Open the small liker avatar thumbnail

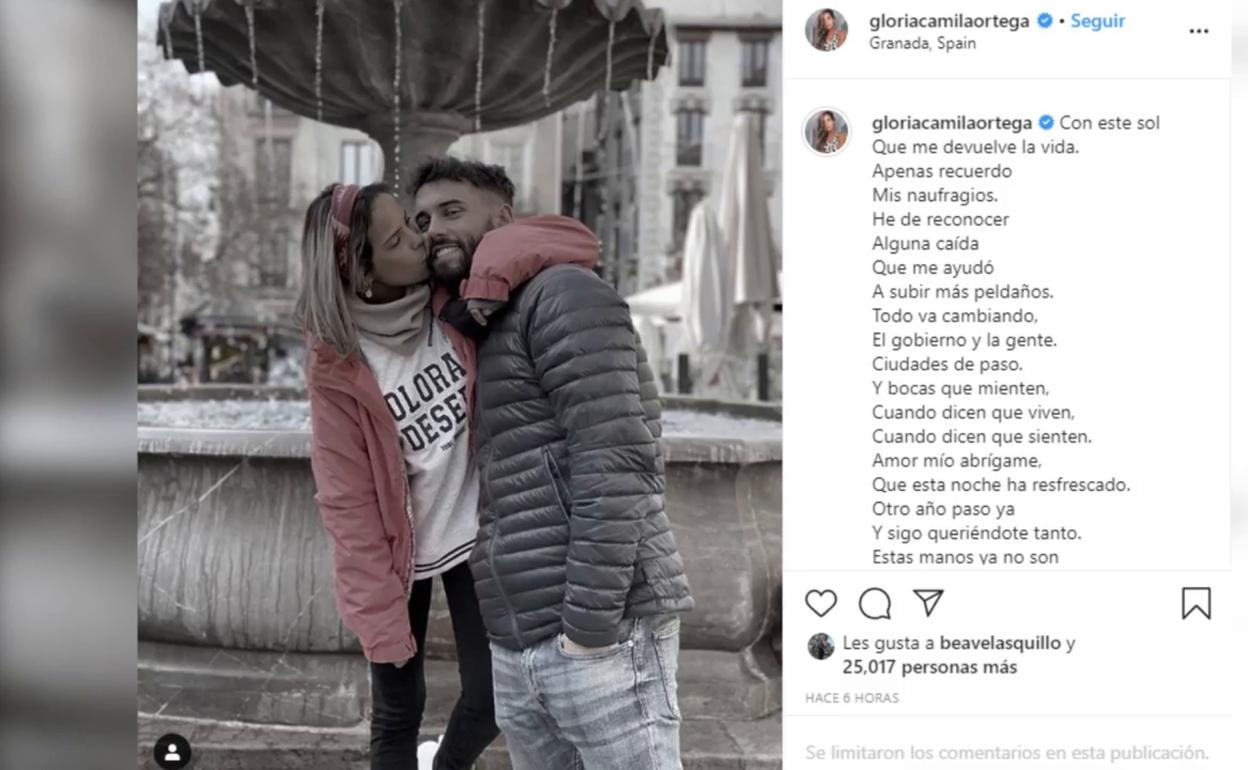821,646
